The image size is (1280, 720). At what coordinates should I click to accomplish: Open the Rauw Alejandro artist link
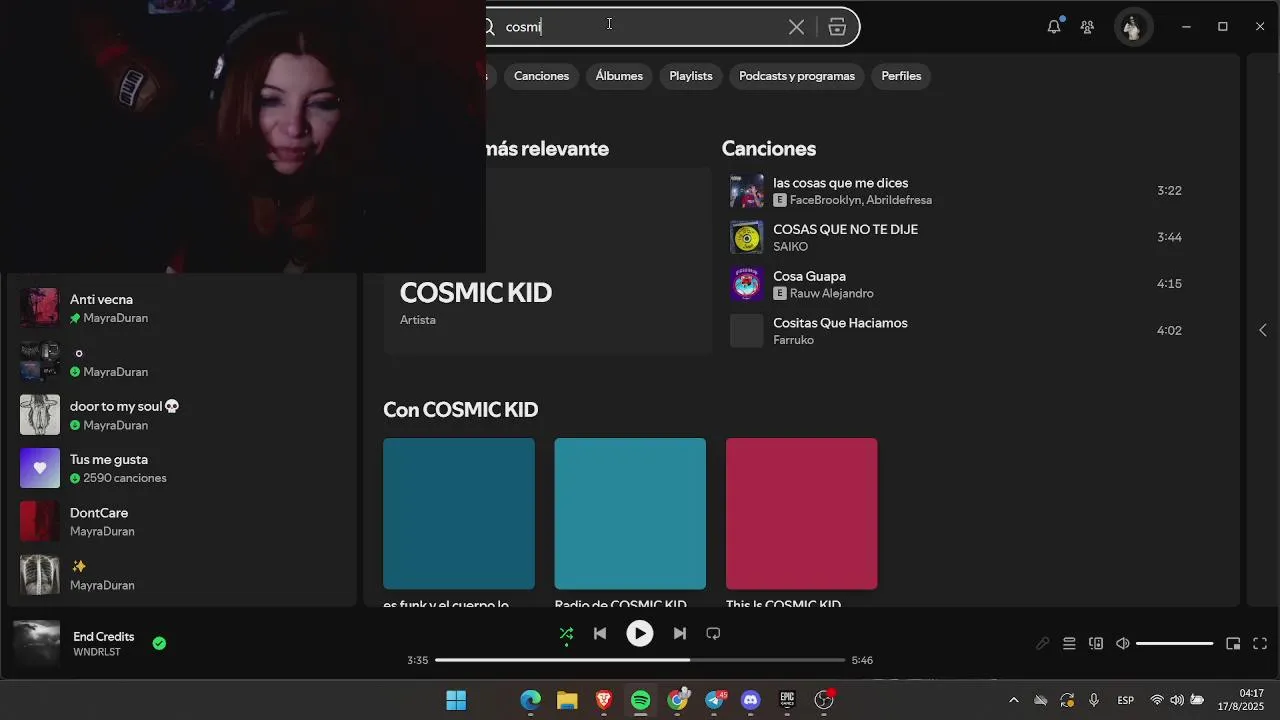832,294
